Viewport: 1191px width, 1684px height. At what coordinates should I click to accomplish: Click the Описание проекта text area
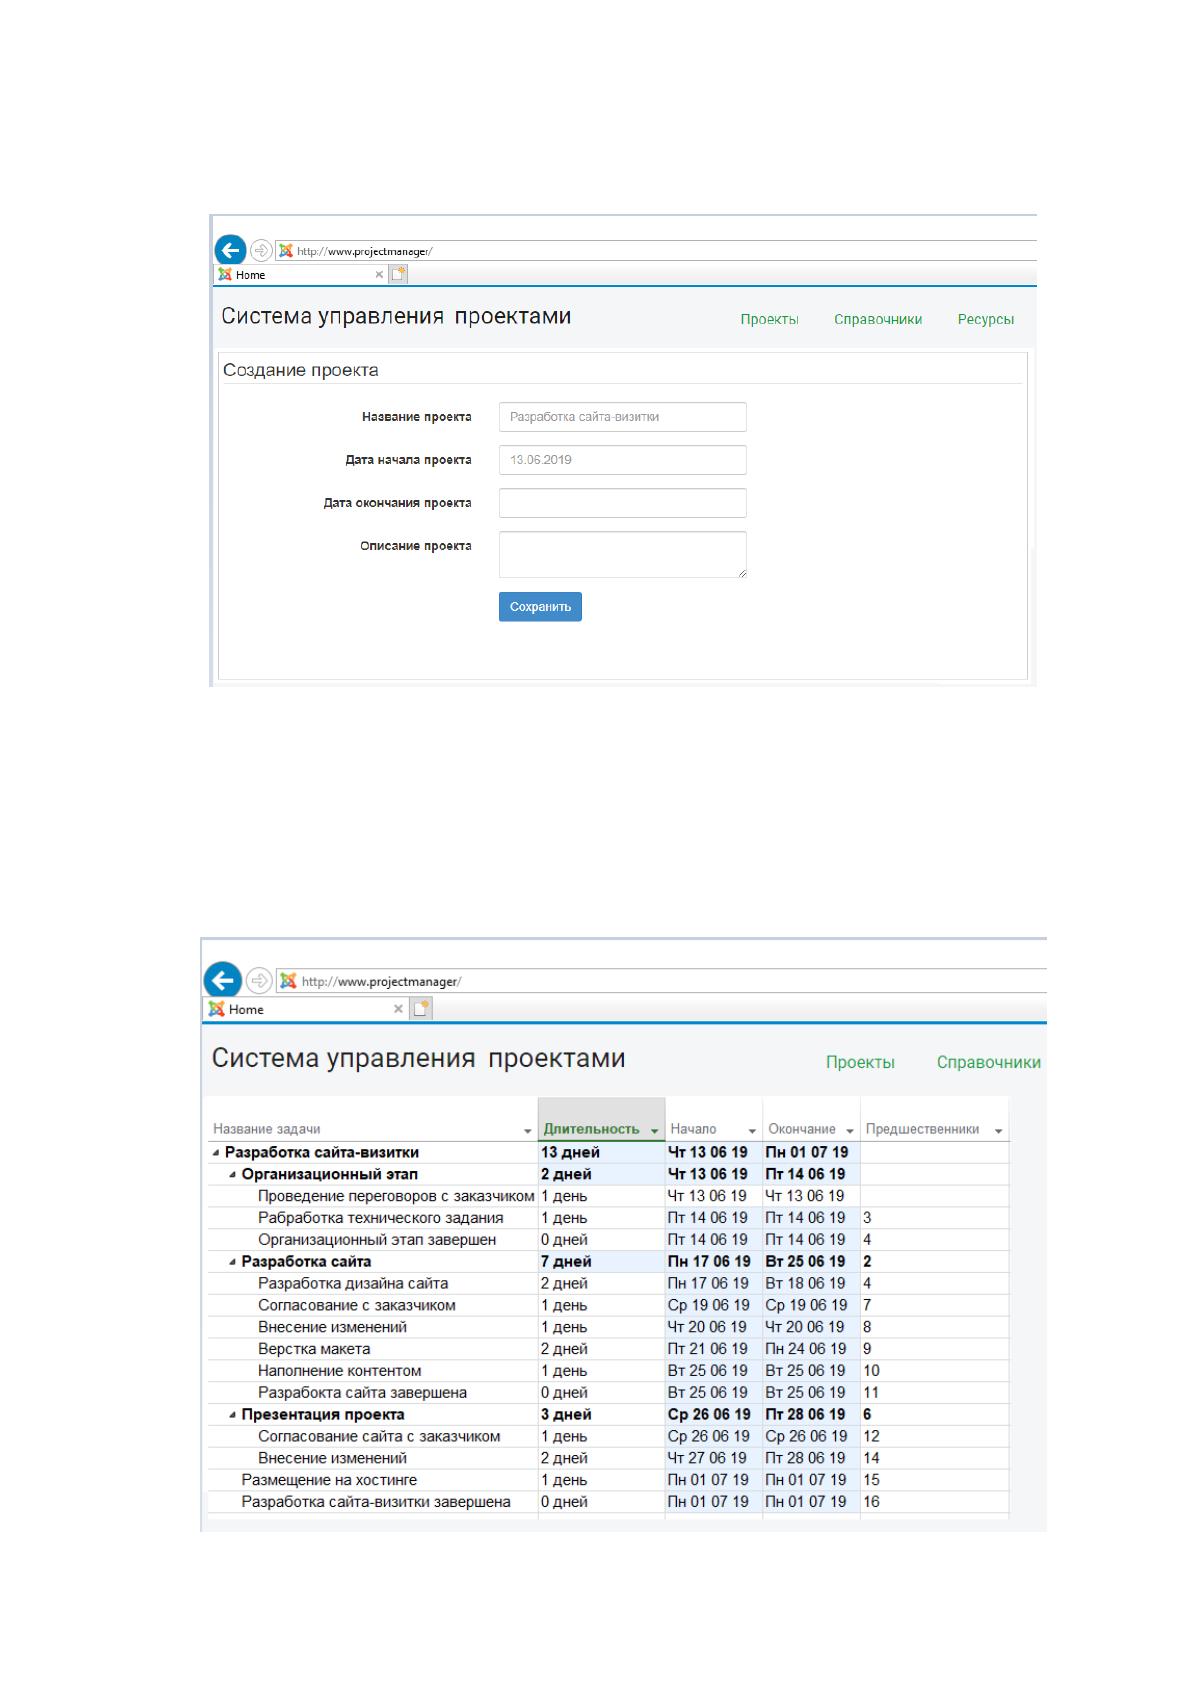pos(623,554)
